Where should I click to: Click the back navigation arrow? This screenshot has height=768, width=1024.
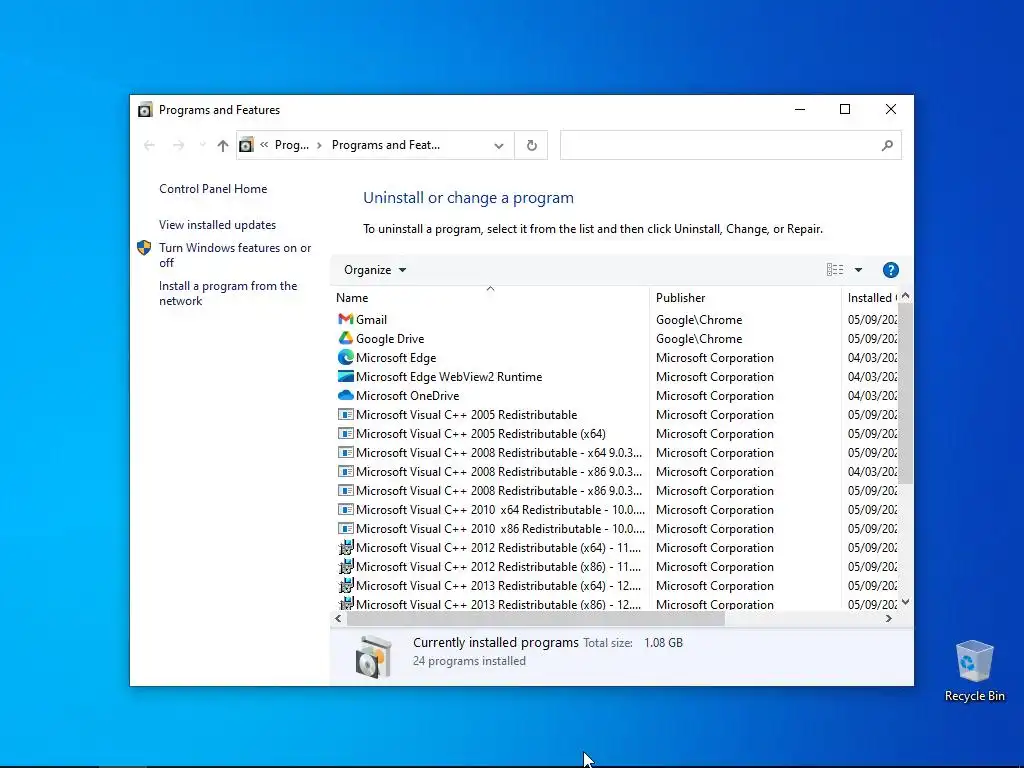[149, 145]
